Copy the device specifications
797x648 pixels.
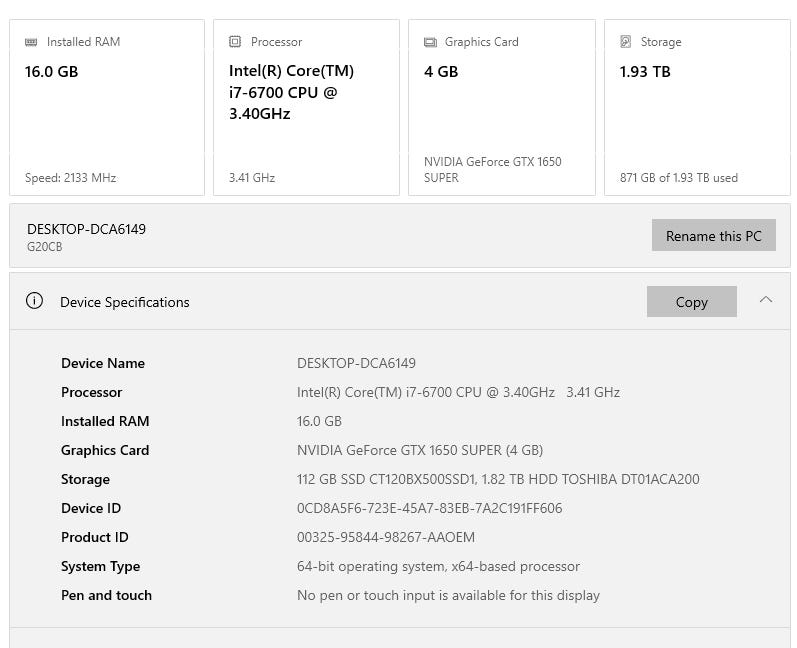click(691, 302)
